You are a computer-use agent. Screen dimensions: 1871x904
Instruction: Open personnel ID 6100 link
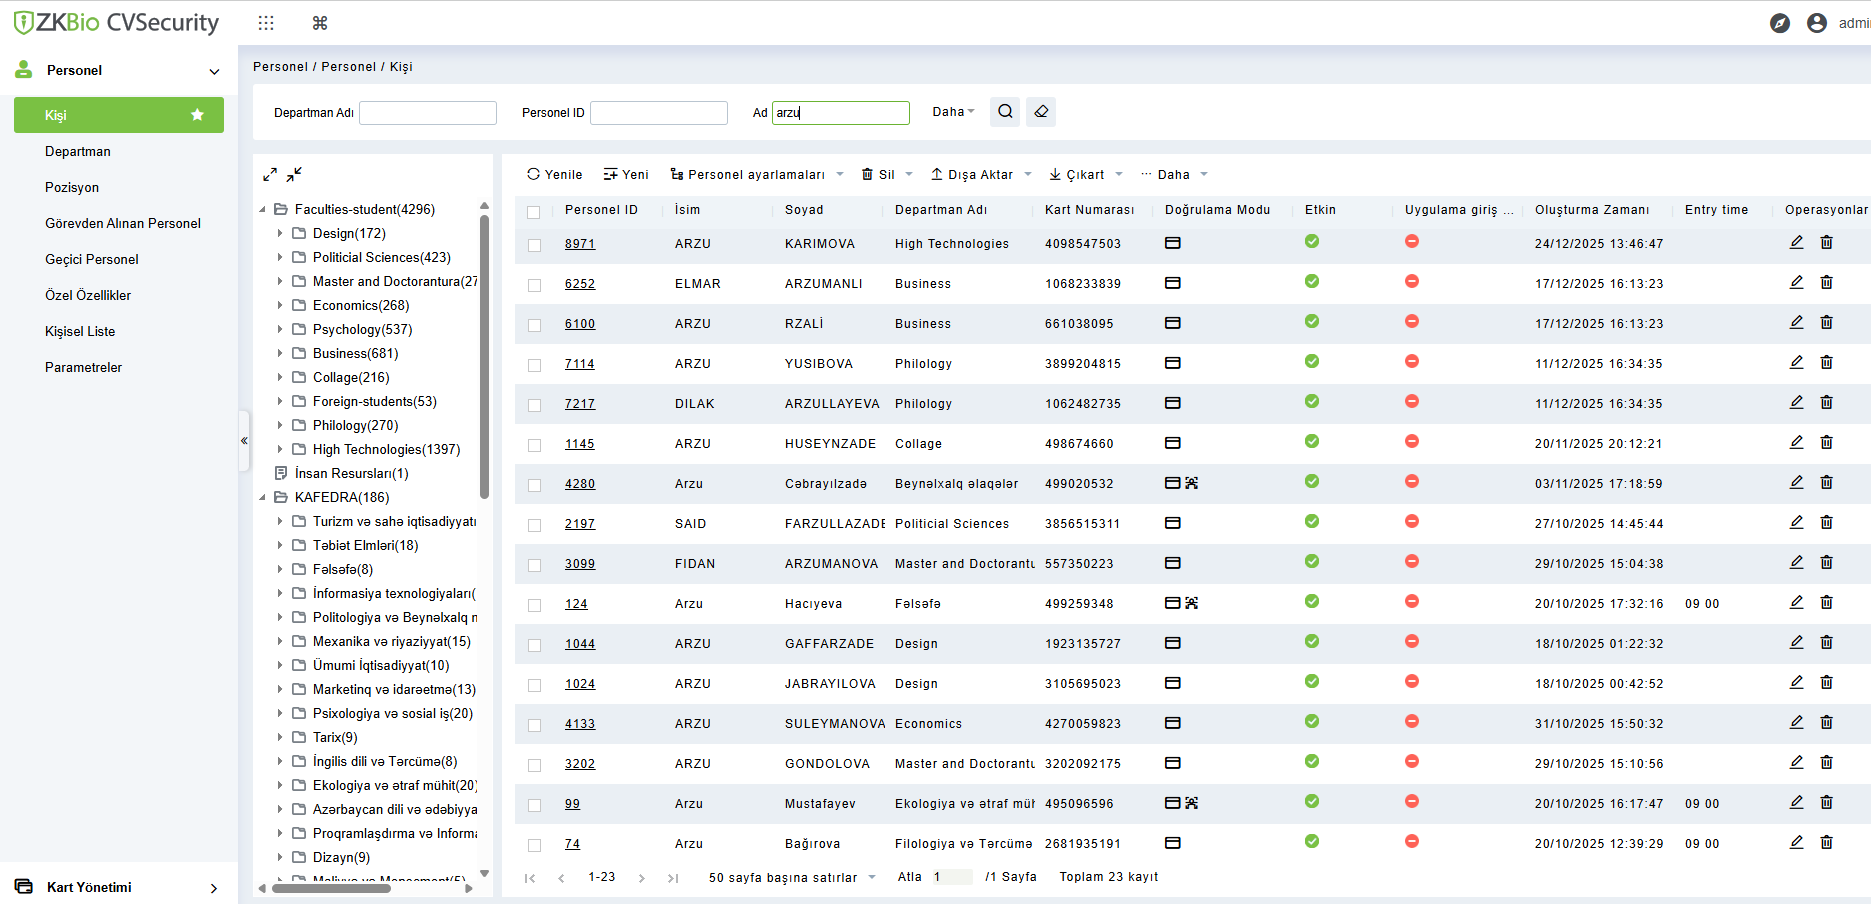point(580,324)
